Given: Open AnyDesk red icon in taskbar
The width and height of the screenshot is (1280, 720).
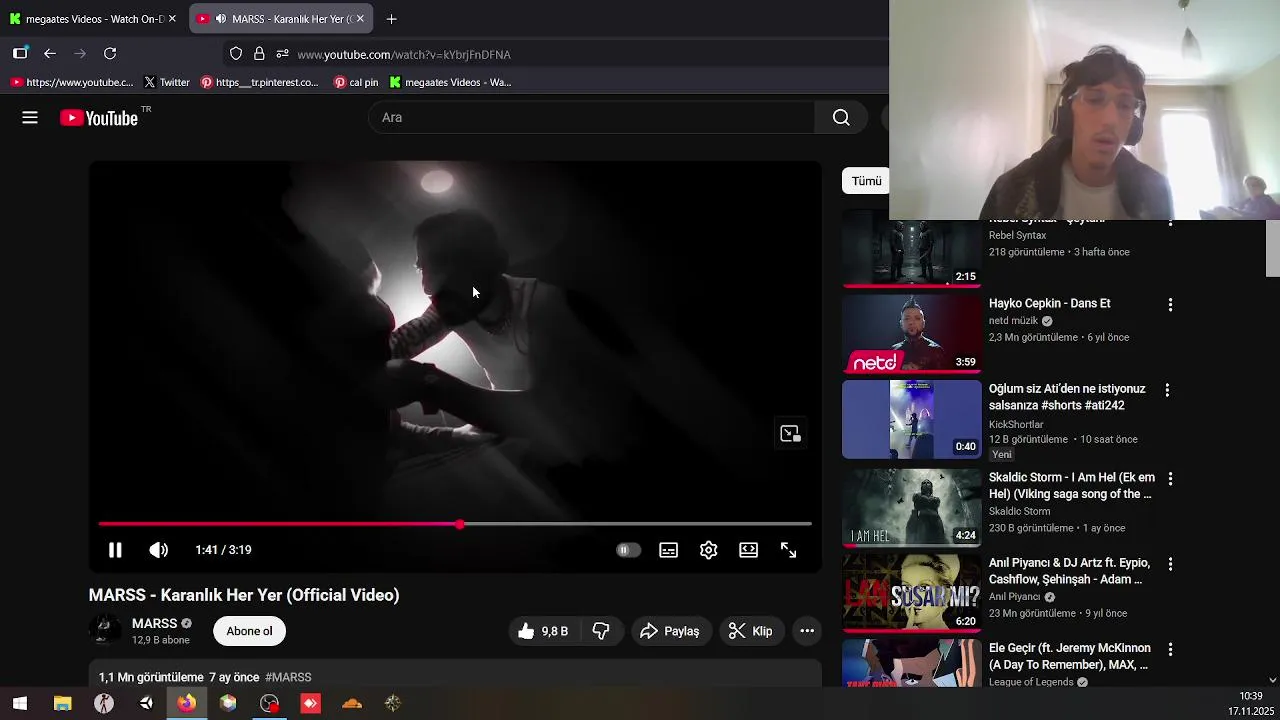Looking at the screenshot, I should pos(310,703).
